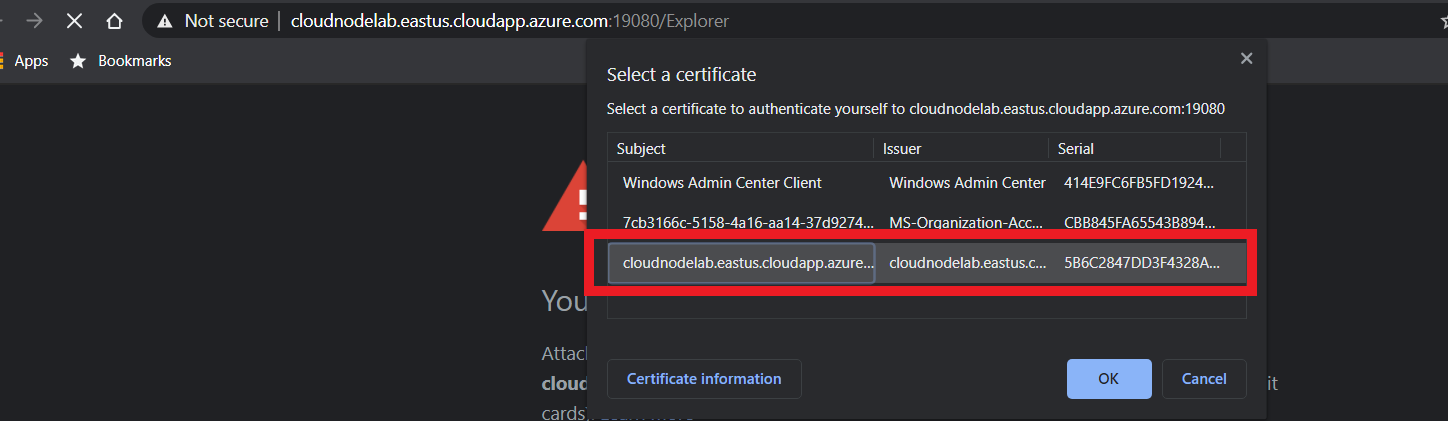Stop page loading with the X icon
Image resolution: width=1448 pixels, height=421 pixels.
point(74,21)
